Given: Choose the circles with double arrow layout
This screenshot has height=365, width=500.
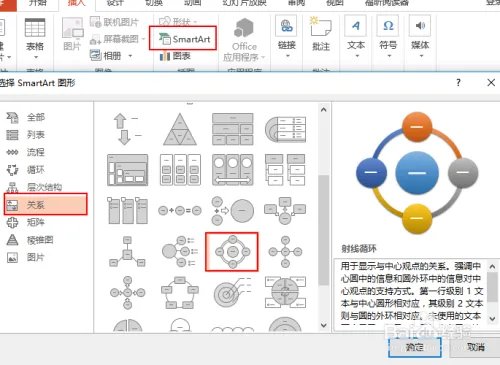Looking at the screenshot, I should pyautogui.click(x=232, y=170).
